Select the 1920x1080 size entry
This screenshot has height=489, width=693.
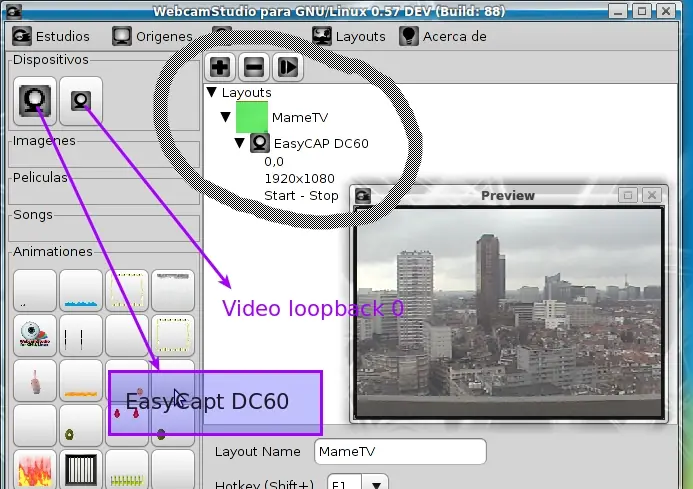[x=300, y=179]
